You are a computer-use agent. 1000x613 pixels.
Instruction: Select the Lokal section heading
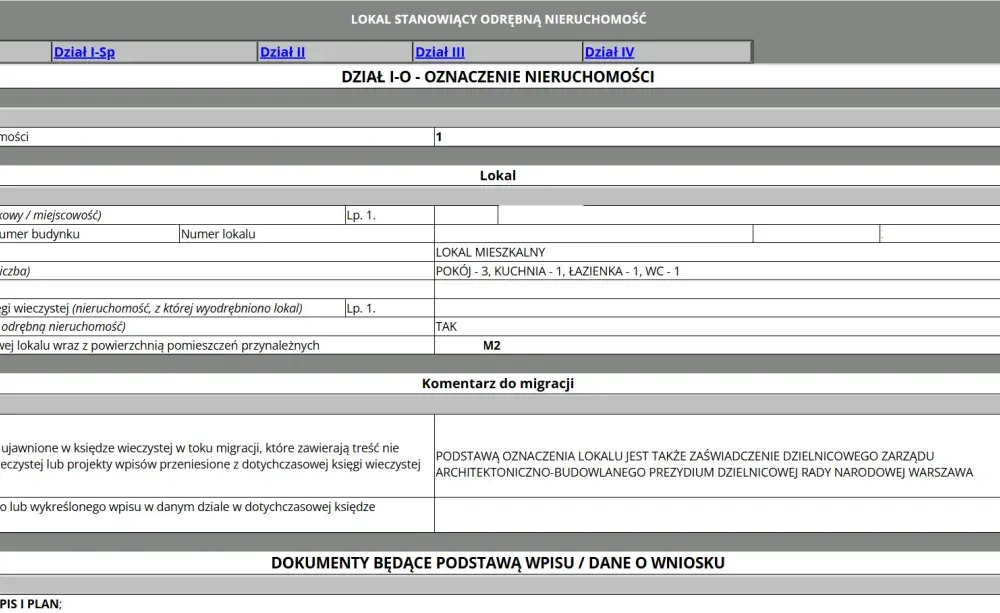(497, 175)
